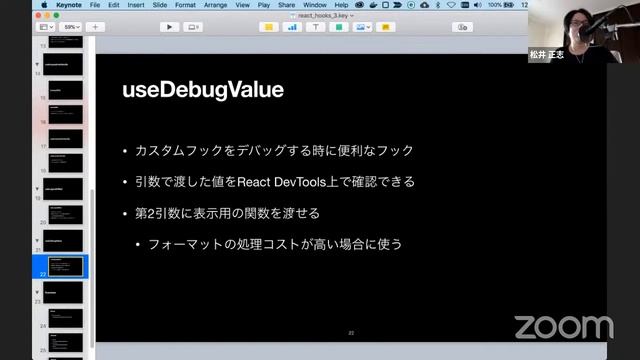Screen dimensions: 640x360
Task: Collapse the slide 21 group triangle
Action: click(37, 241)
